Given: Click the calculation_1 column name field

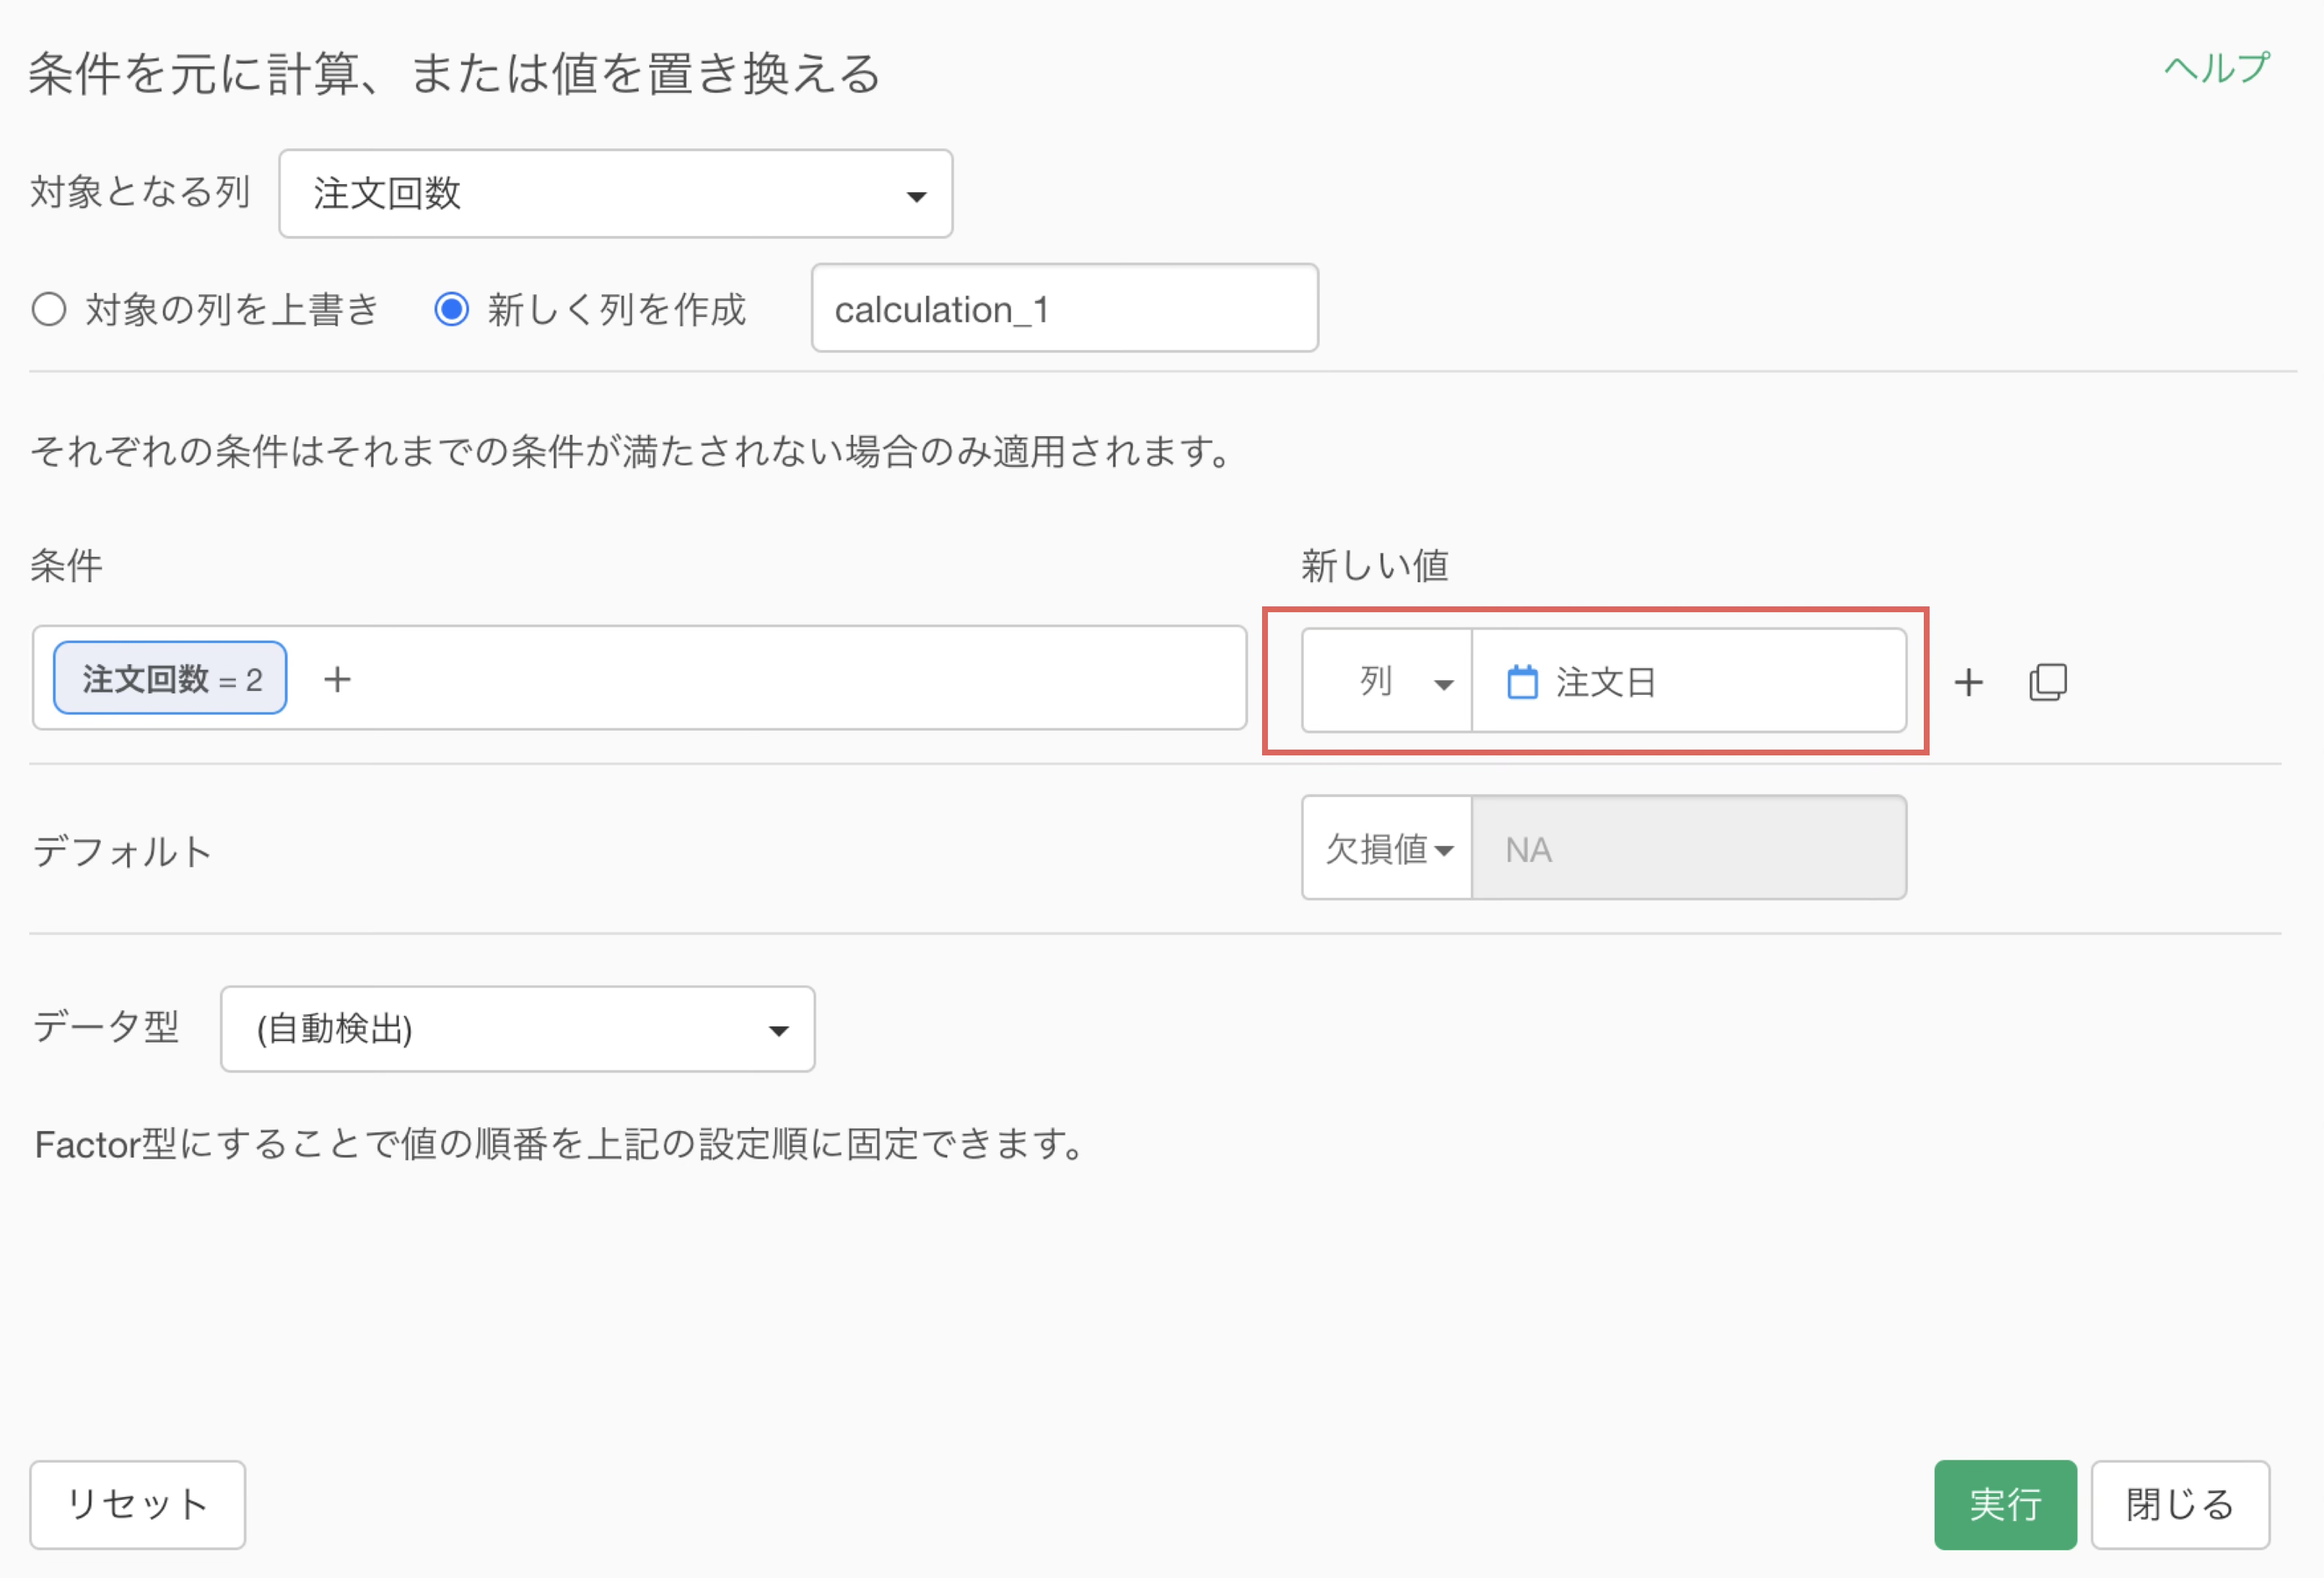Looking at the screenshot, I should [x=1065, y=308].
